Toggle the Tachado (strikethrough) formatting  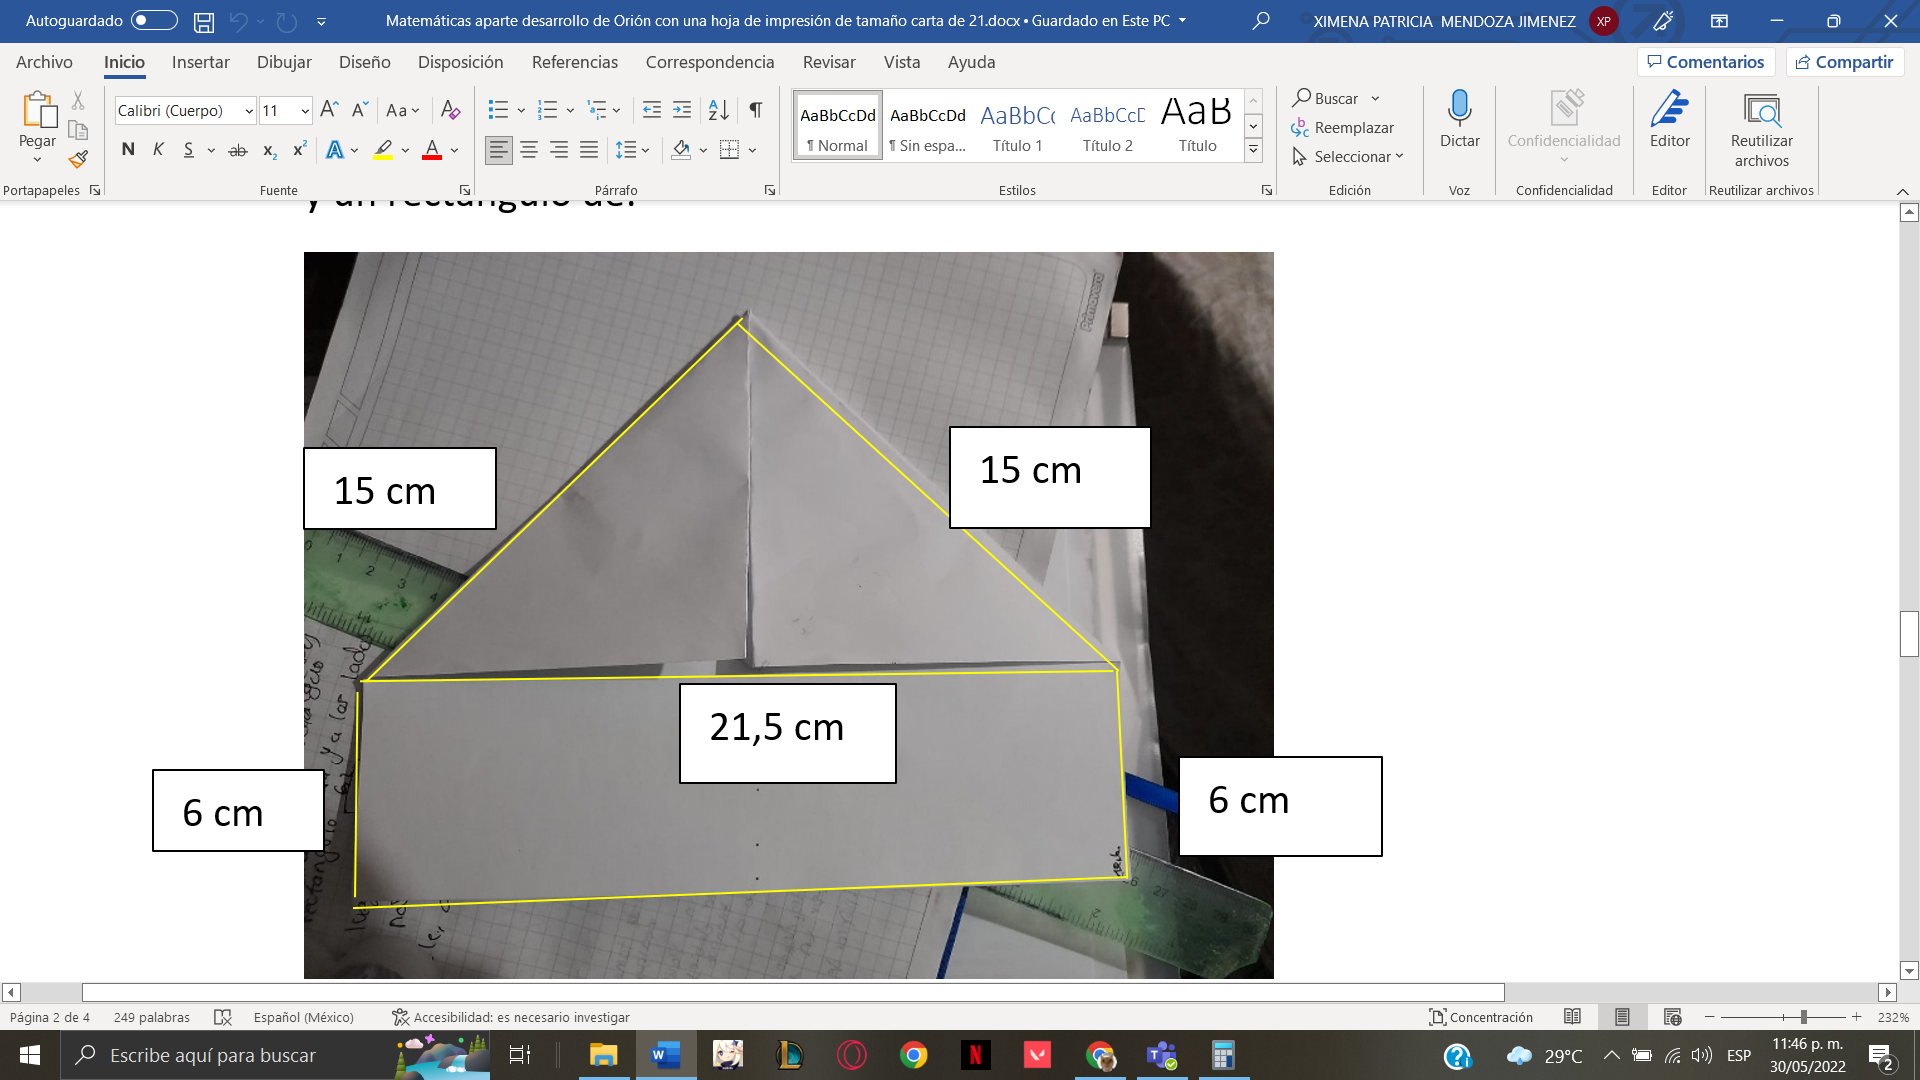coord(237,149)
